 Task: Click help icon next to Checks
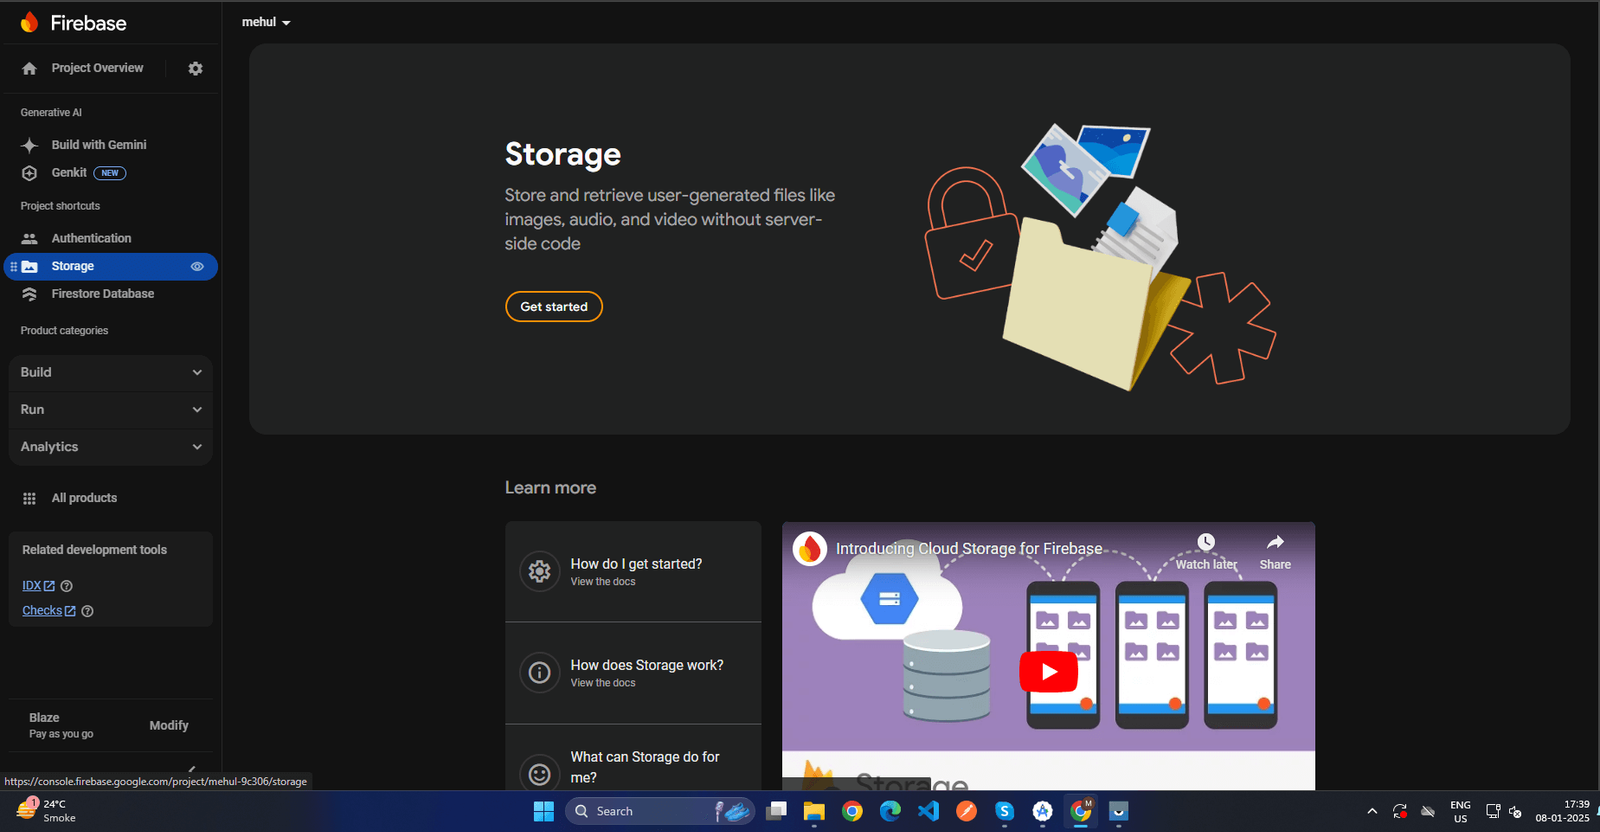tap(87, 611)
